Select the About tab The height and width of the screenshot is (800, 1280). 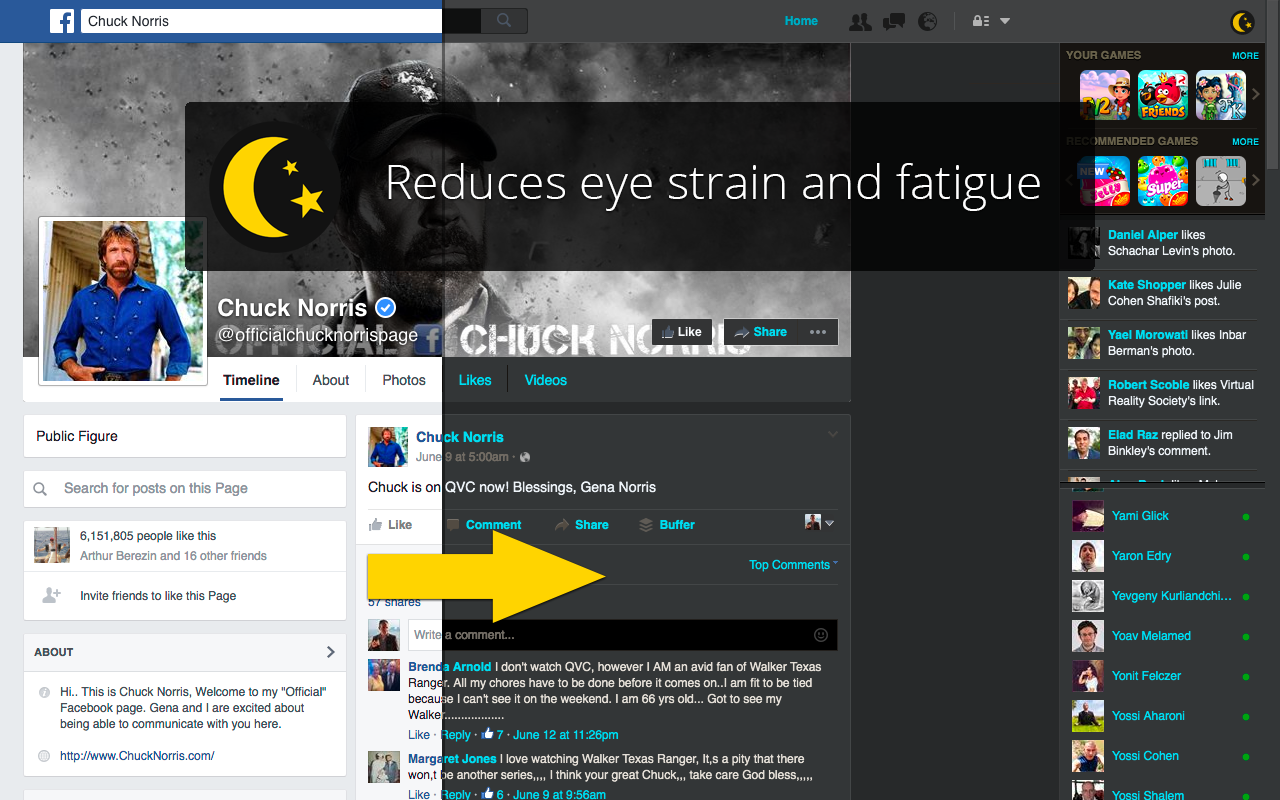click(x=331, y=380)
